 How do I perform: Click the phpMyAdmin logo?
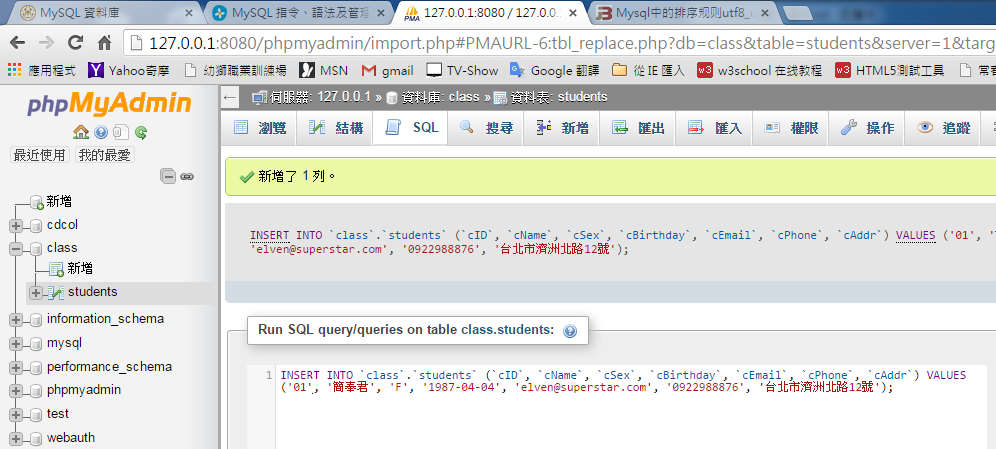click(x=109, y=104)
